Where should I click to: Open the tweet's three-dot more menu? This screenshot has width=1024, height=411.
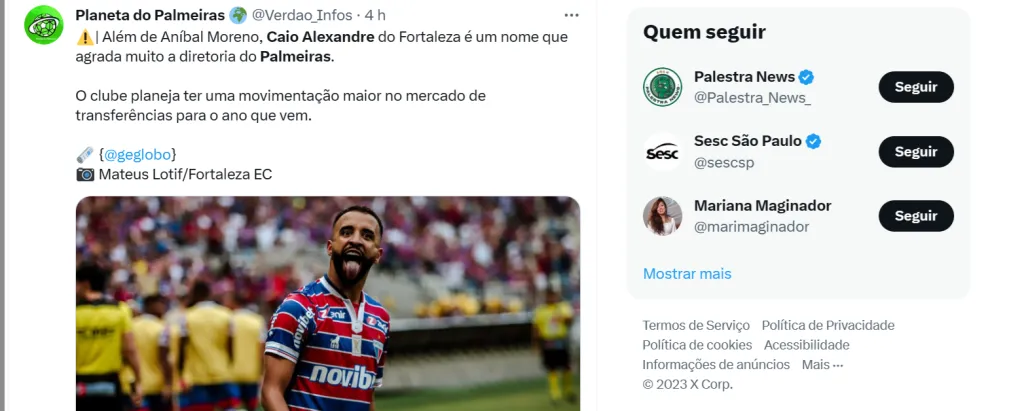pos(571,15)
